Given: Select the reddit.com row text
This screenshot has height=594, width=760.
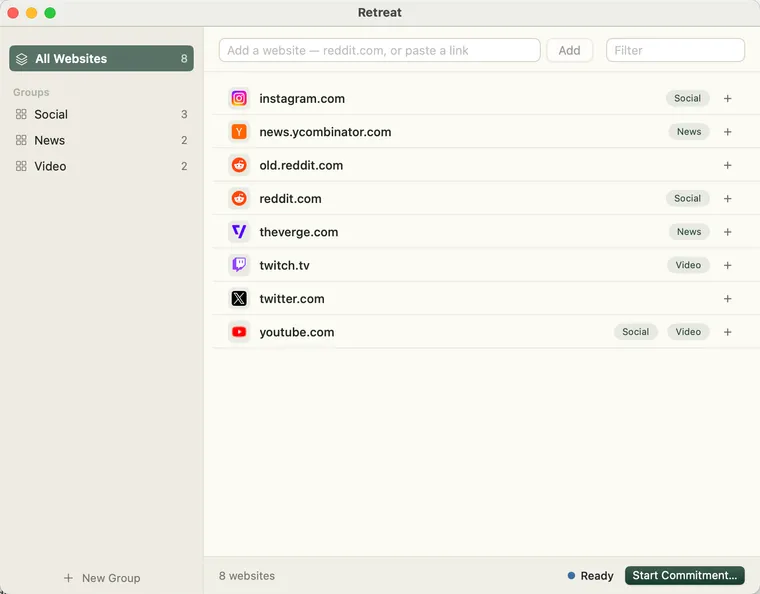Looking at the screenshot, I should (290, 199).
